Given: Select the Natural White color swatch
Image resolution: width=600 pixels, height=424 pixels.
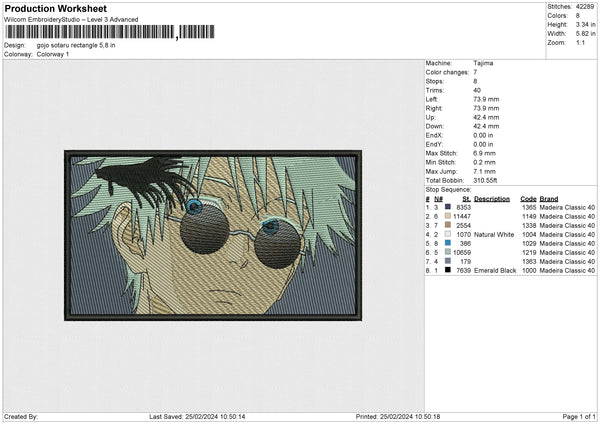Looking at the screenshot, I should pos(446,233).
